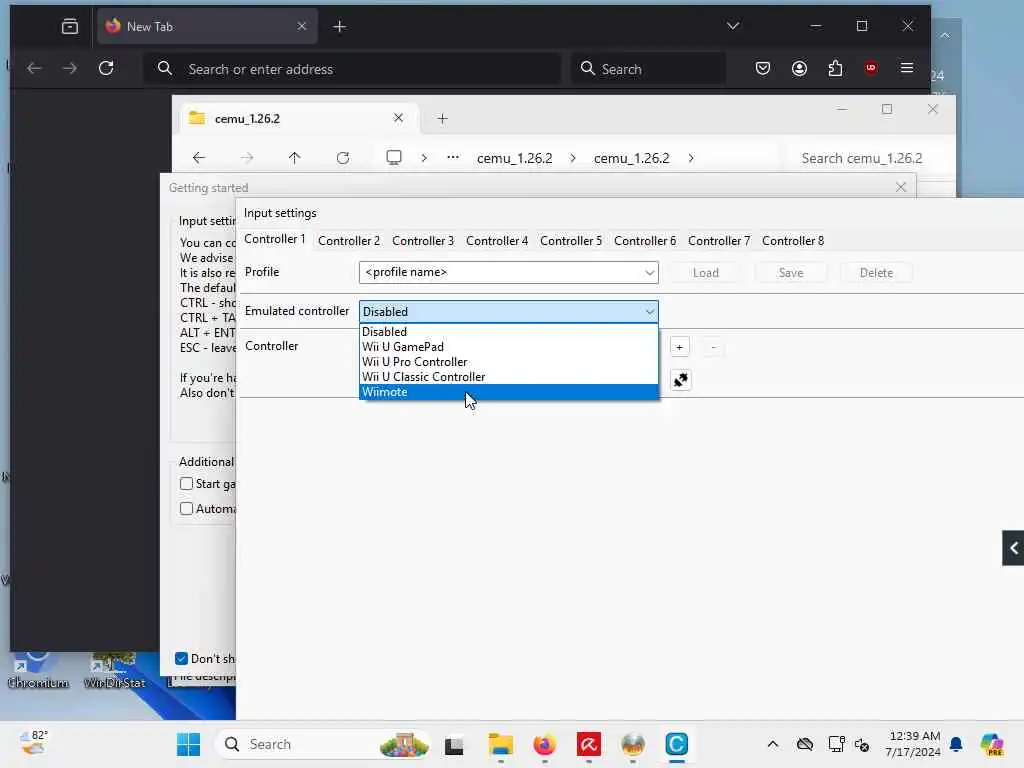The width and height of the screenshot is (1024, 768).
Task: Open the clock showing 12:39 AM
Action: point(915,744)
